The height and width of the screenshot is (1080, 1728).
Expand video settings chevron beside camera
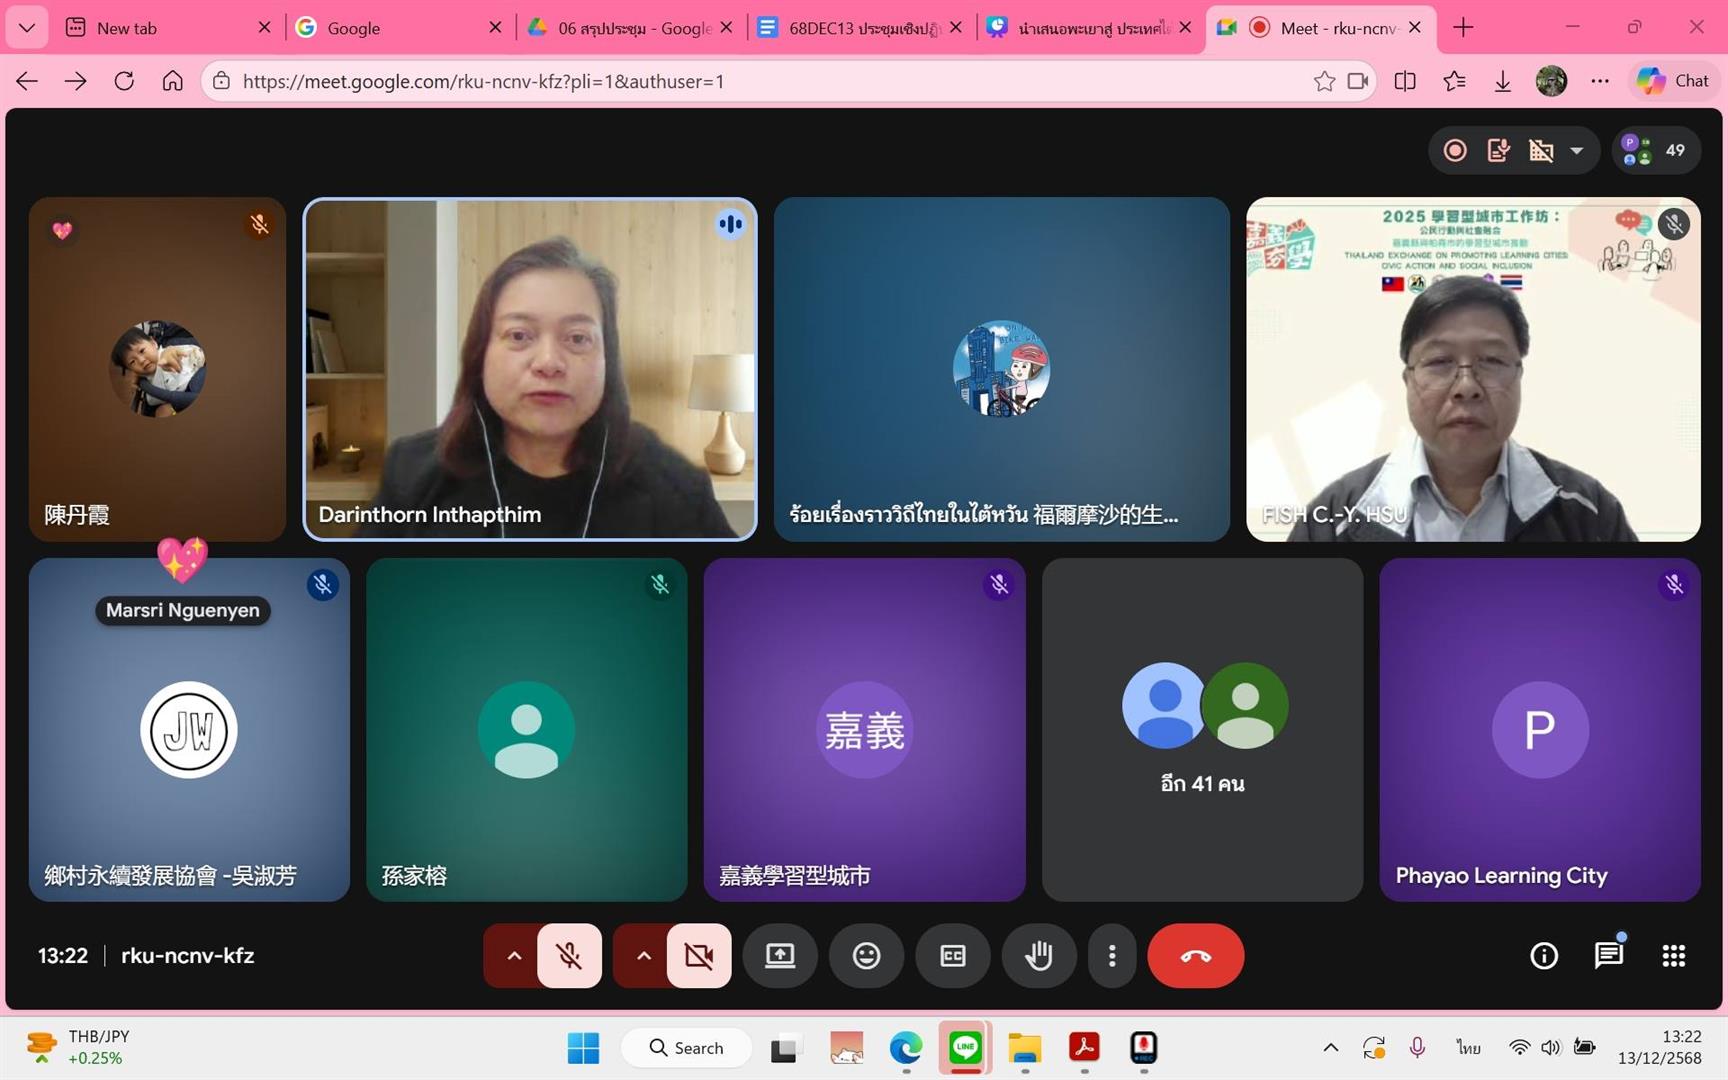point(644,956)
